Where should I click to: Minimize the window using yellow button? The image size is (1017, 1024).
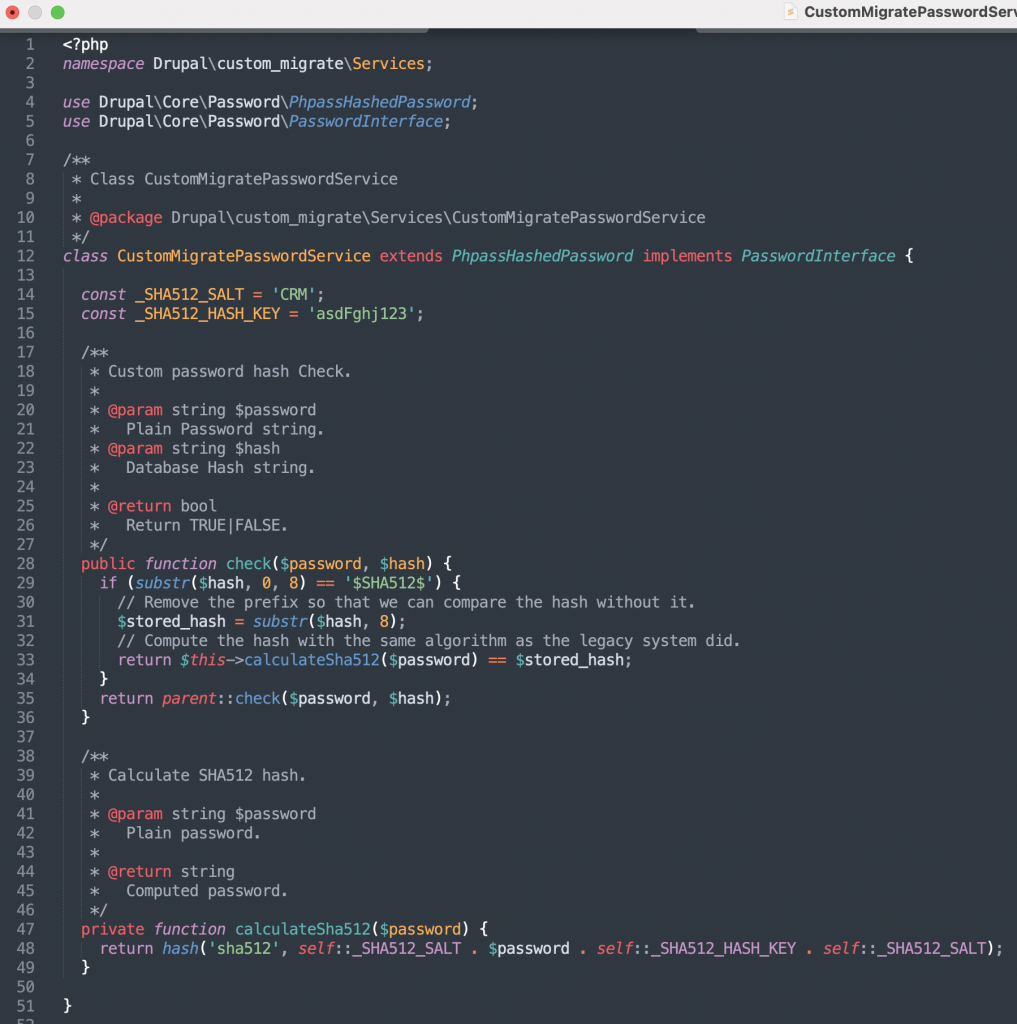pos(35,12)
